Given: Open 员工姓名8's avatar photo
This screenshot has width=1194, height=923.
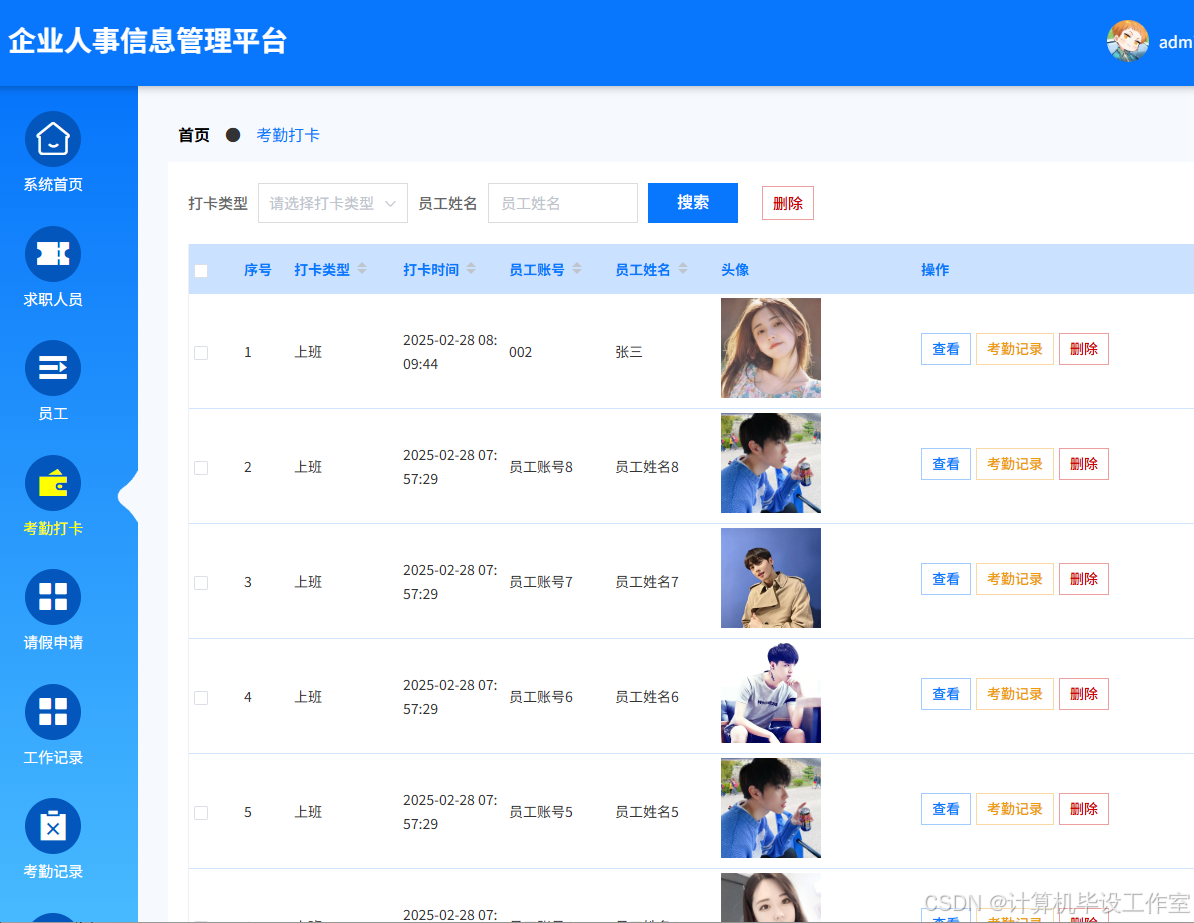Looking at the screenshot, I should point(771,463).
